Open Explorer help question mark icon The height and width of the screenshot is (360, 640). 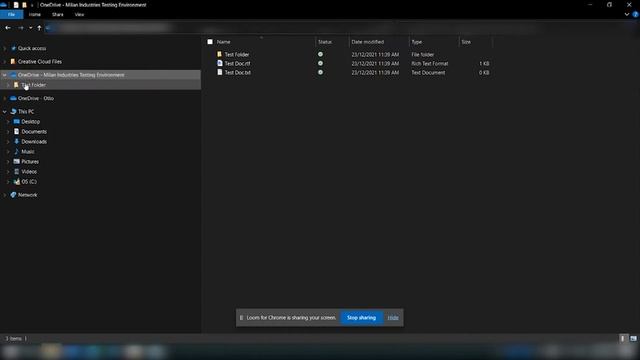point(635,14)
